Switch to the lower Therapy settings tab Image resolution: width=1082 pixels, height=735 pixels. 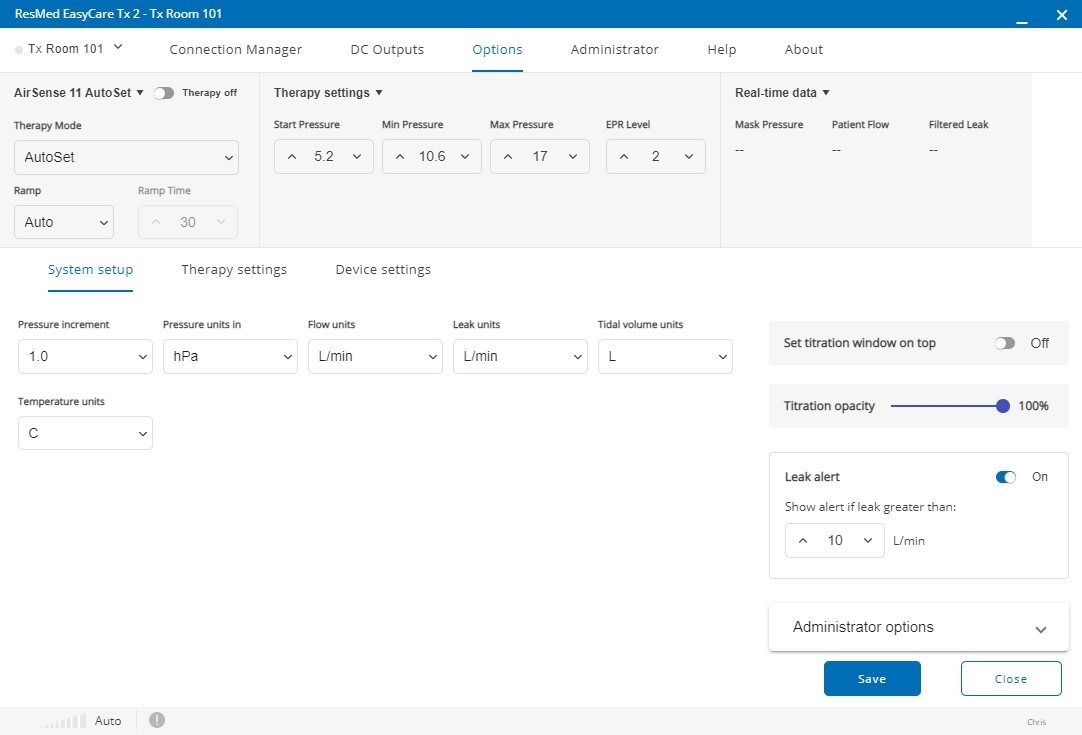coord(234,270)
